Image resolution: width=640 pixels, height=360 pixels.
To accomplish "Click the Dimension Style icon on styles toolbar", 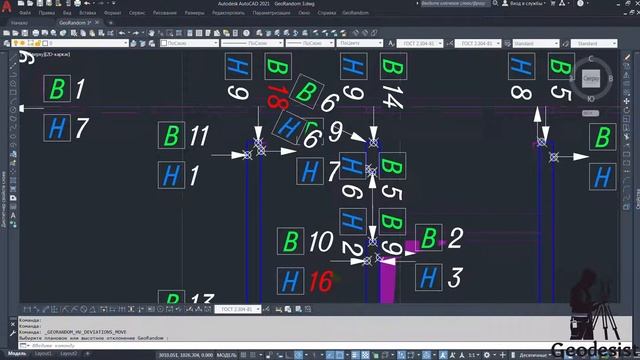I will tap(449, 43).
